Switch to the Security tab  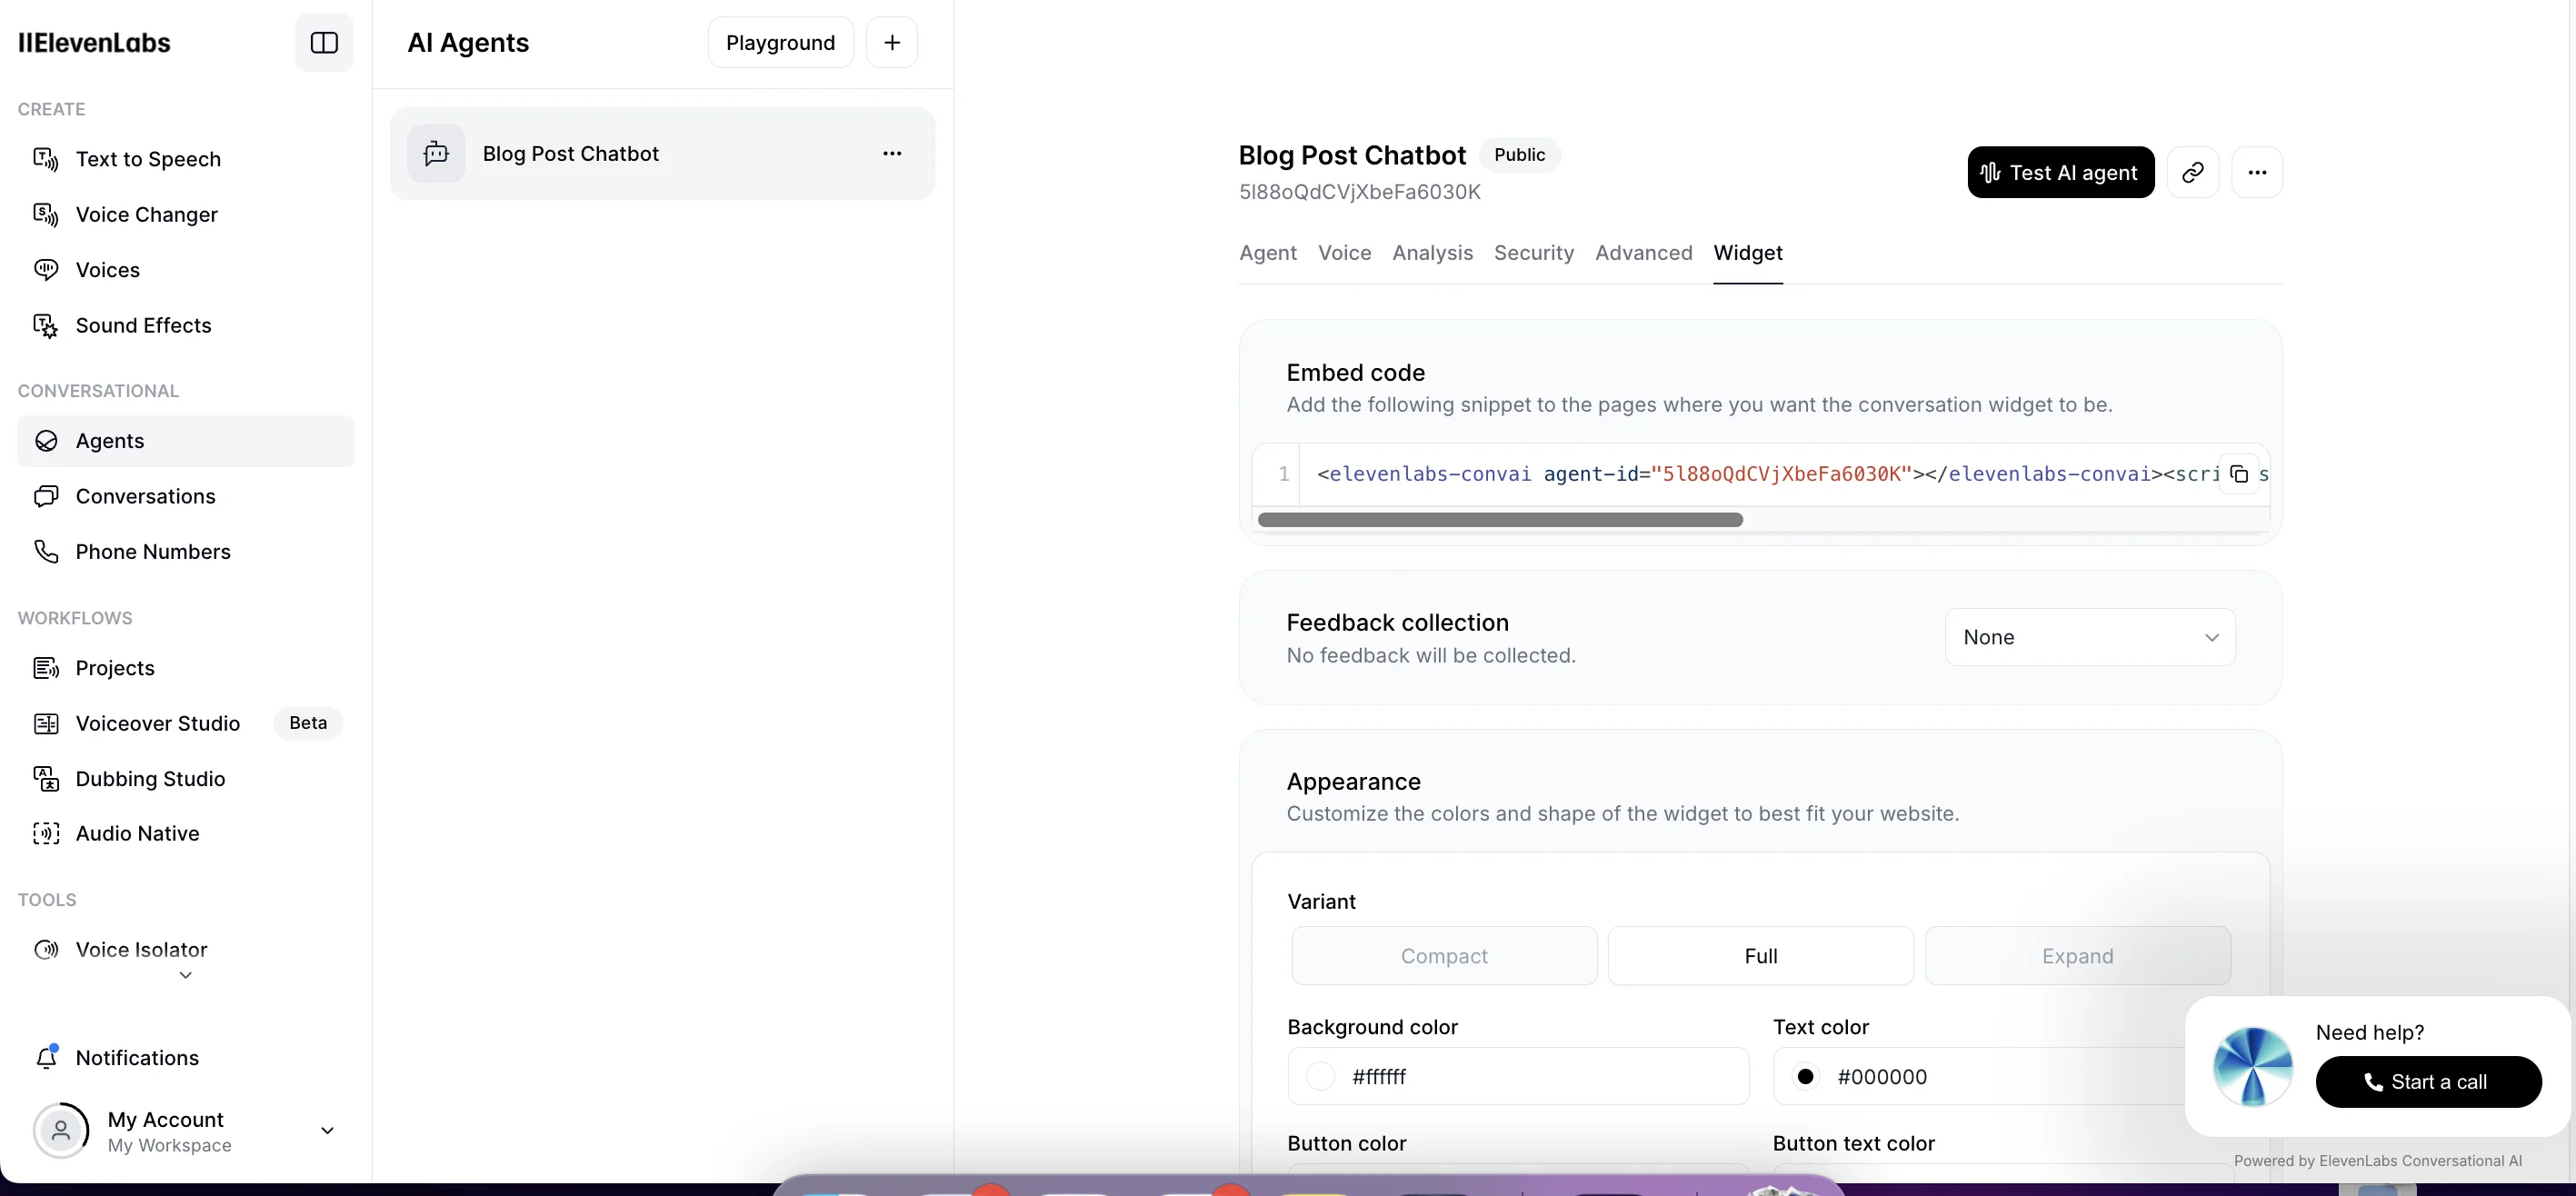1533,252
